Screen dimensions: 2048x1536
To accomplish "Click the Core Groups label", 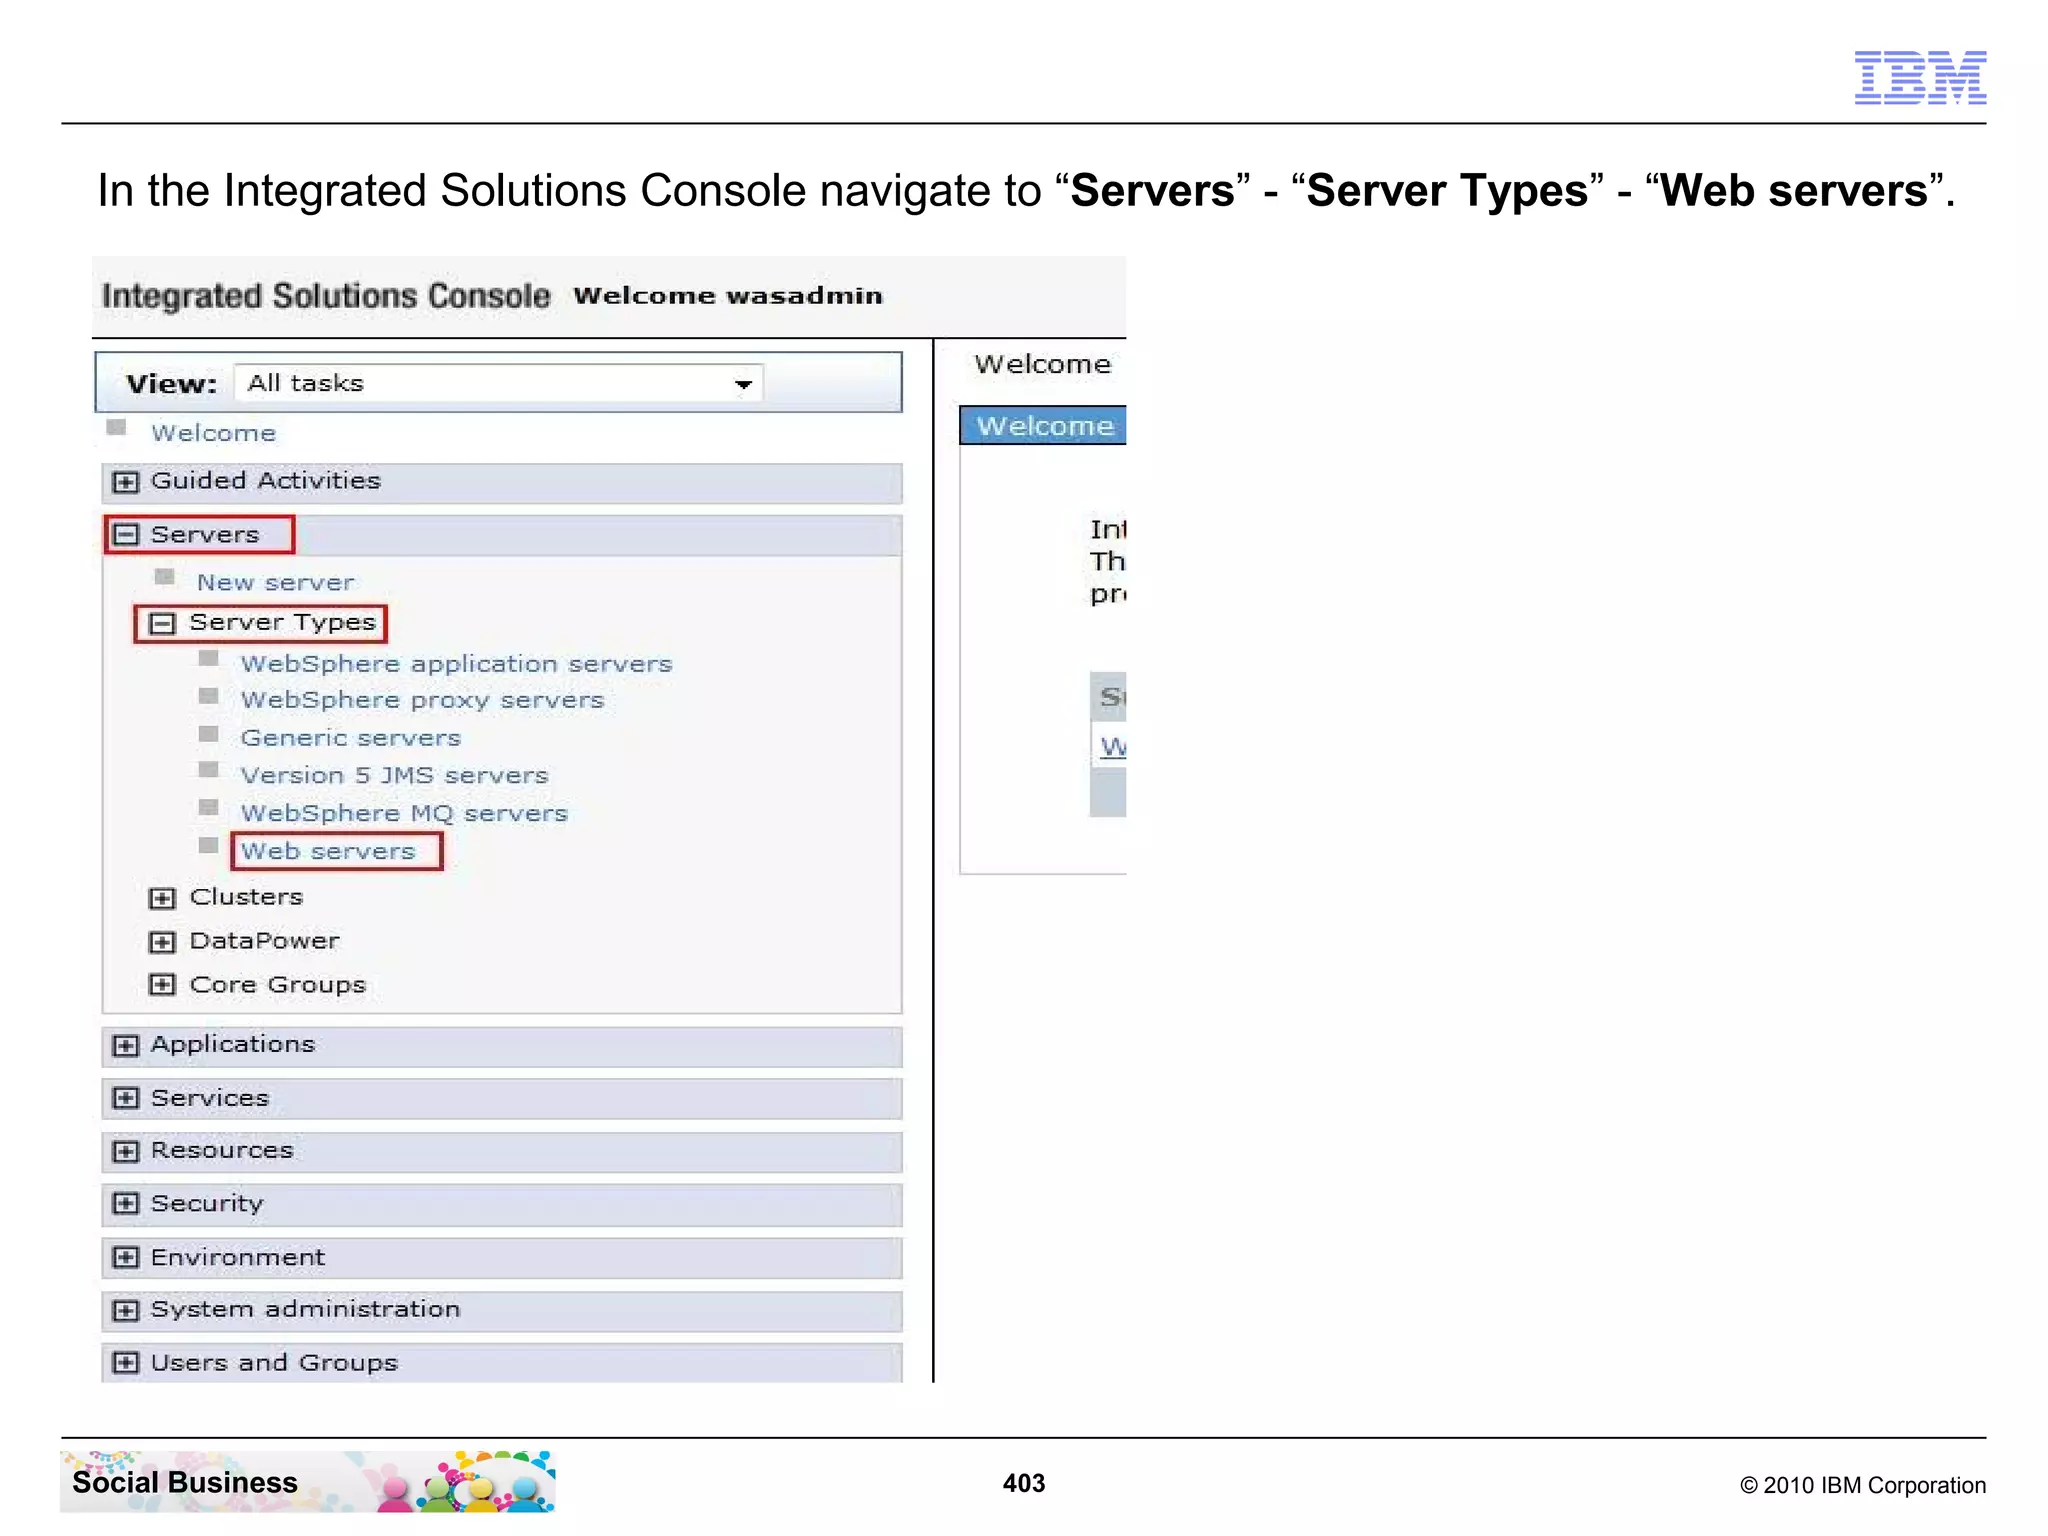I will point(278,985).
